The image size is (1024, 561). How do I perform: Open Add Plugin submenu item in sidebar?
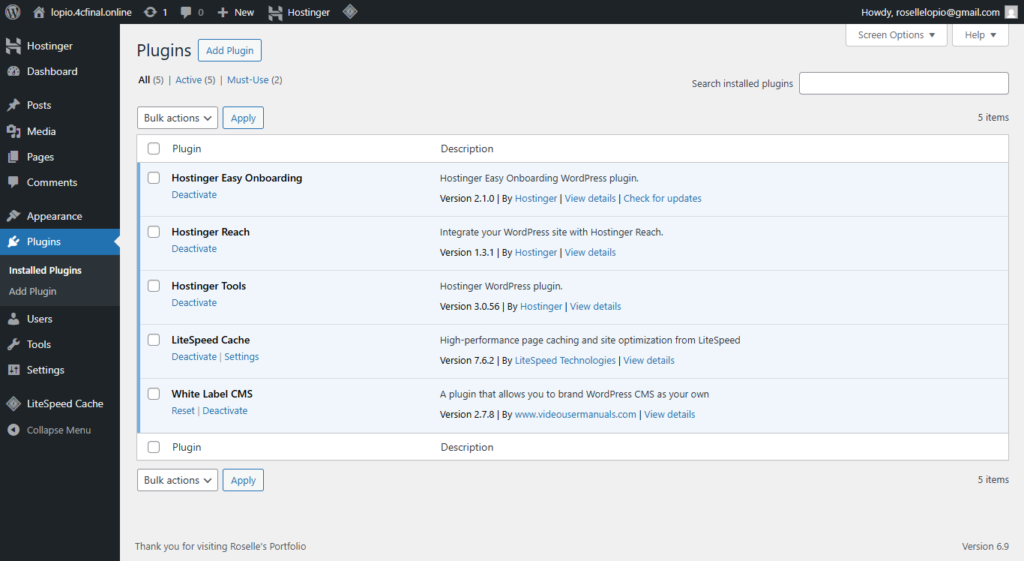33,292
